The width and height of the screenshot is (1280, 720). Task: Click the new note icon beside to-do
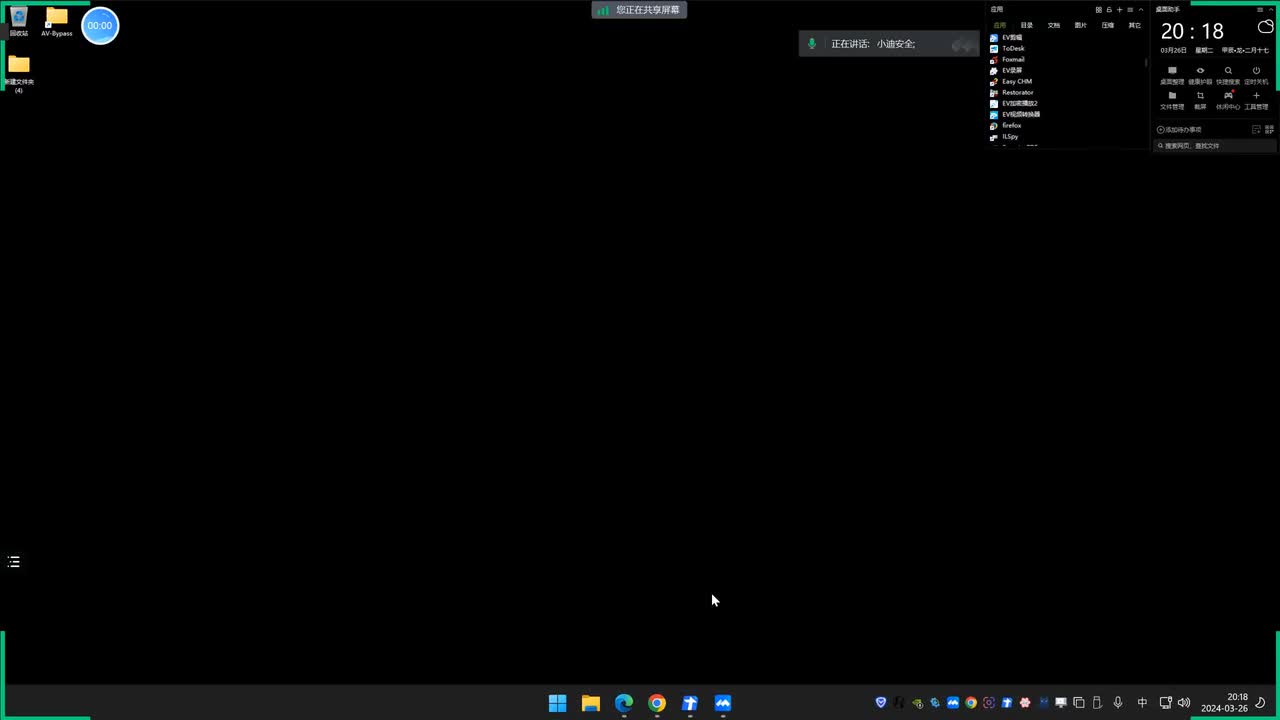pos(1256,130)
